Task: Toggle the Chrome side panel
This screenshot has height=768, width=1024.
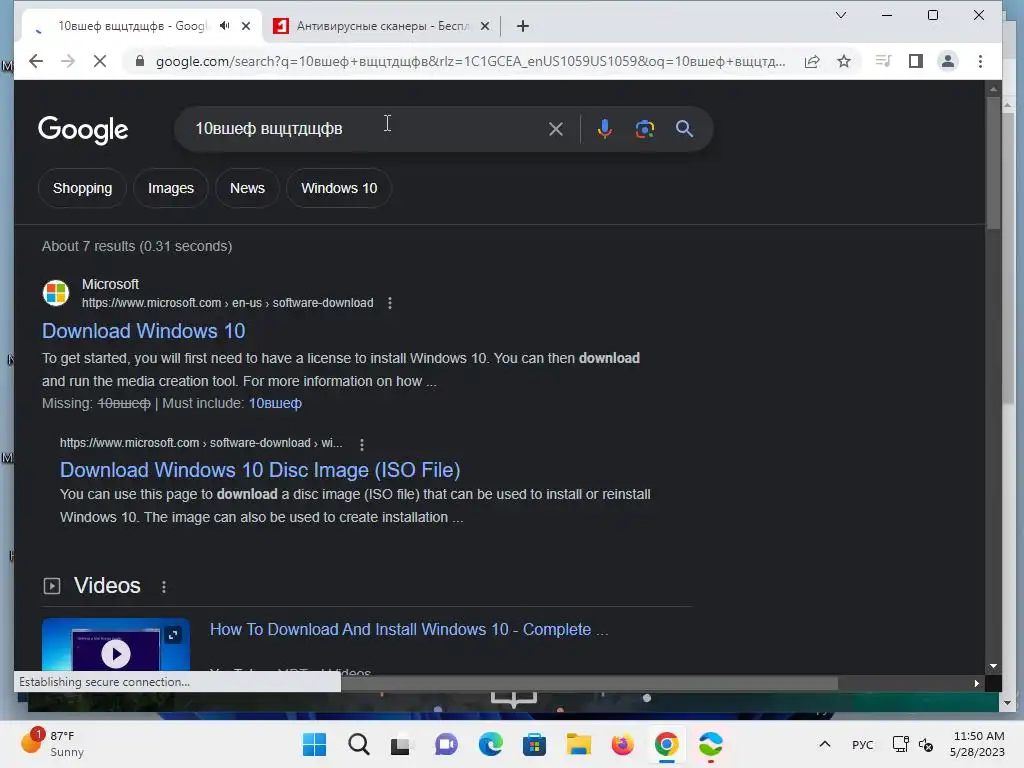Action: point(916,61)
